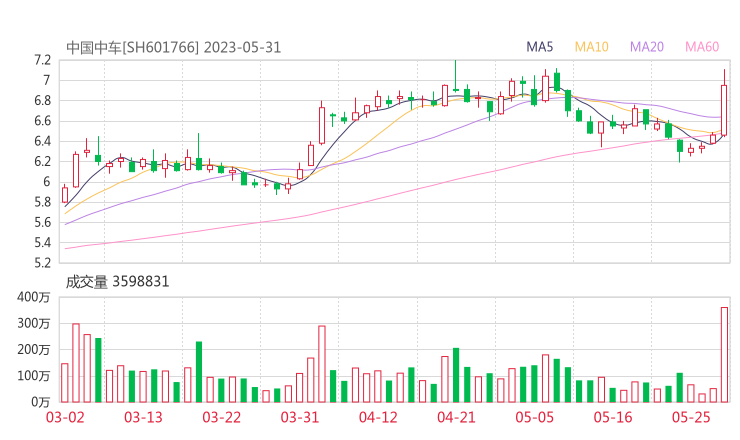Click the 05-16 date axis label
The height and width of the screenshot is (440, 740).
coord(613,417)
